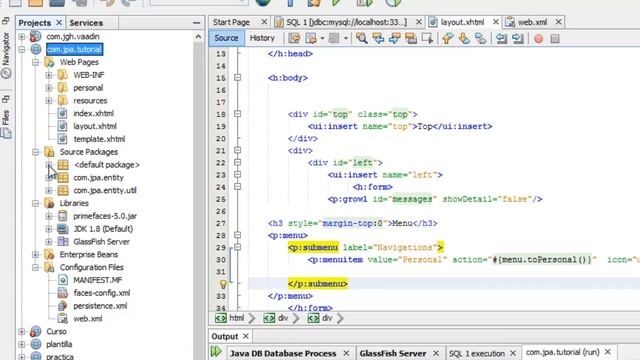Open the Forward history dropdown arrow
This screenshot has width=640, height=360.
click(345, 38)
